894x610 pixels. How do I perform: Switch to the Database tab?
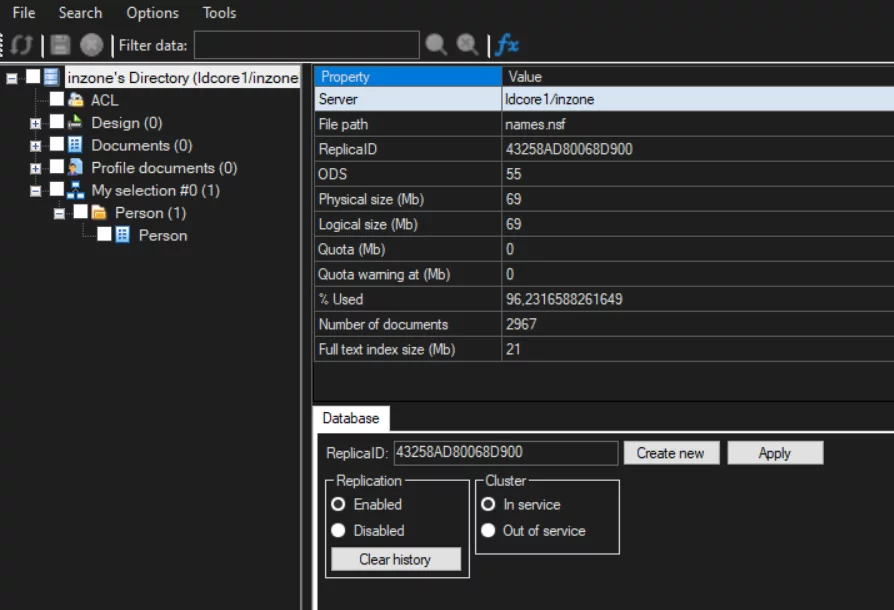[x=350, y=419]
